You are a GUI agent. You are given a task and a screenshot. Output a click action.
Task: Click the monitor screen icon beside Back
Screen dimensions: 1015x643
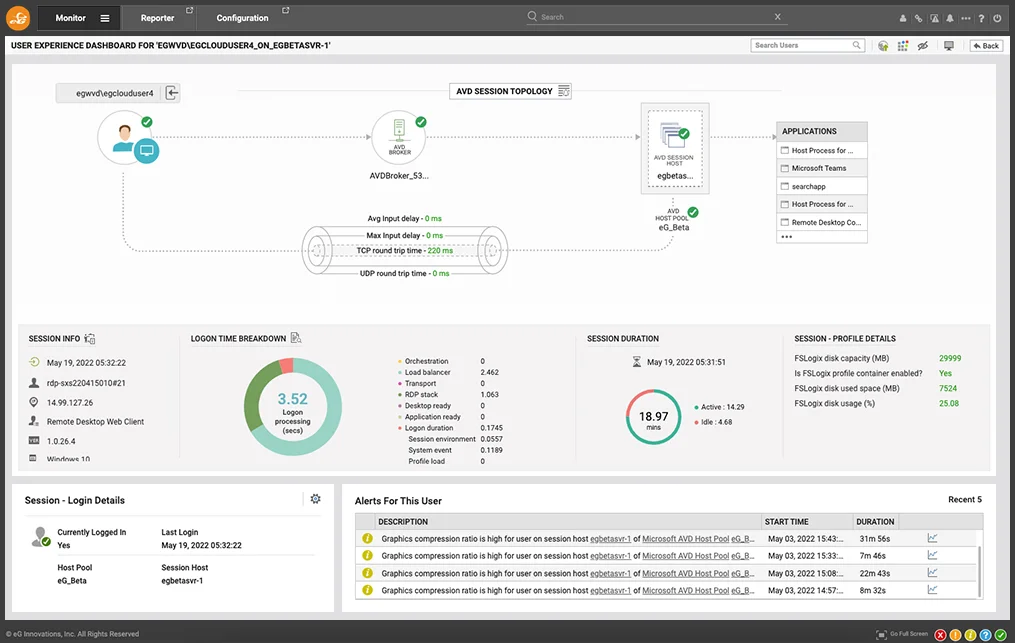pyautogui.click(x=948, y=46)
